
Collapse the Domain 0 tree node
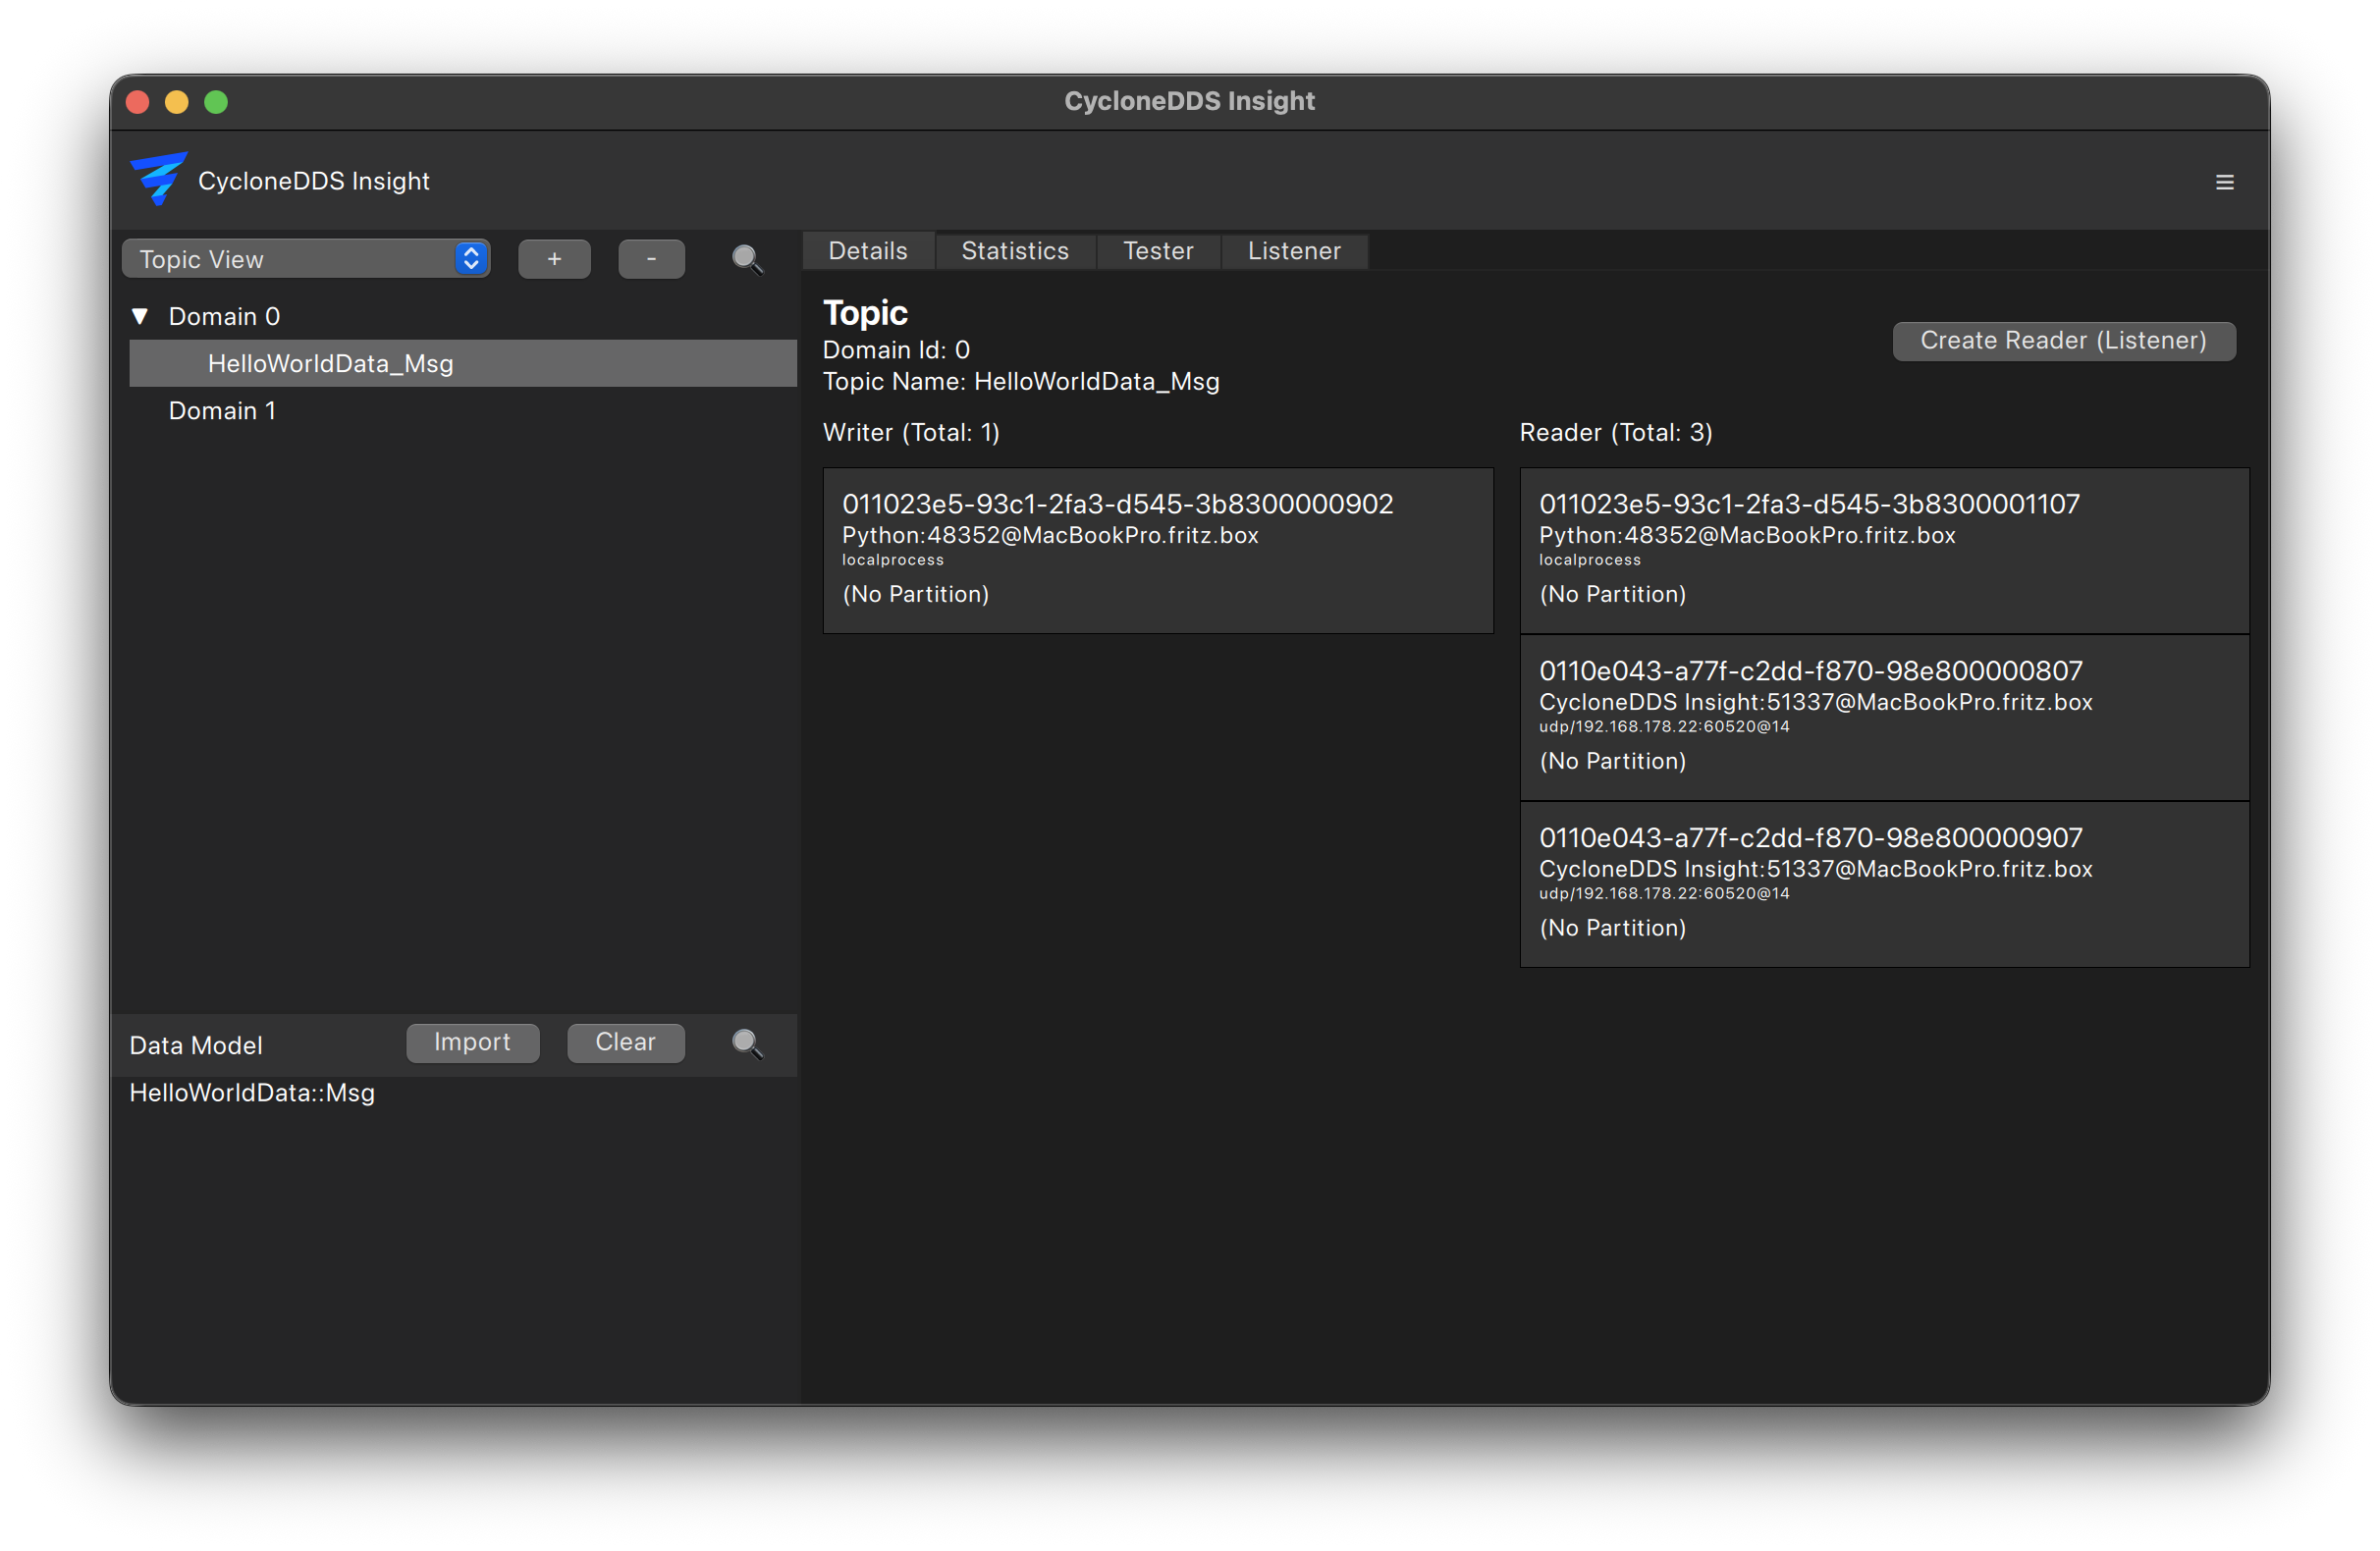141,317
